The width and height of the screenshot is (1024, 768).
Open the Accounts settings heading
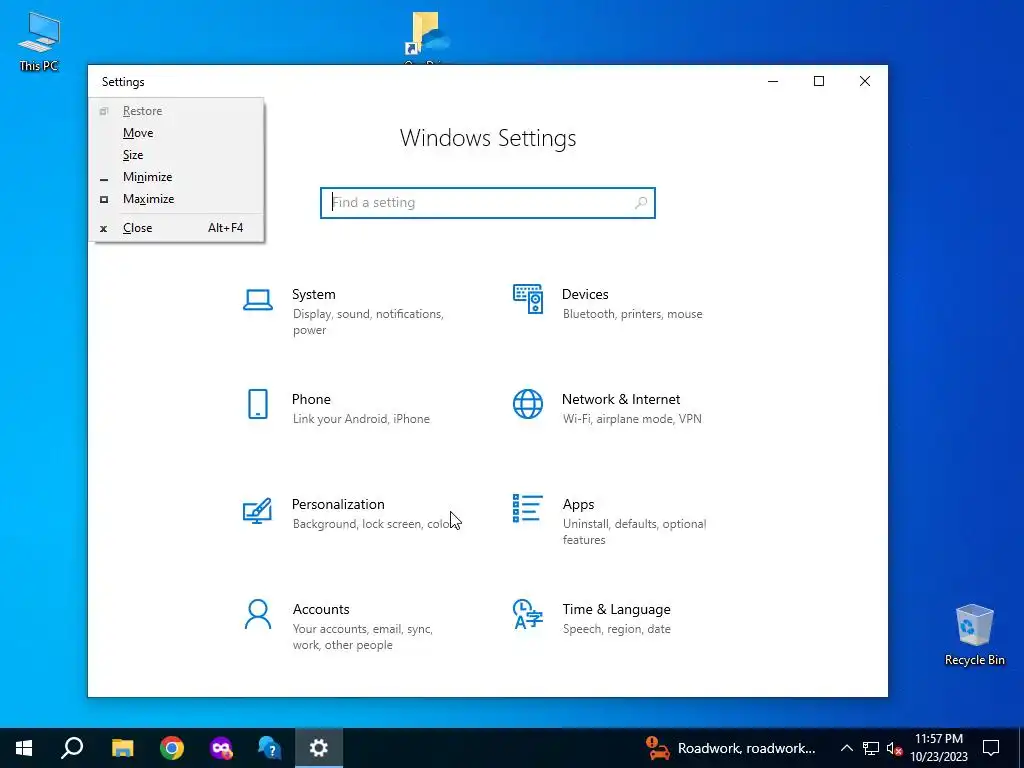coord(321,609)
